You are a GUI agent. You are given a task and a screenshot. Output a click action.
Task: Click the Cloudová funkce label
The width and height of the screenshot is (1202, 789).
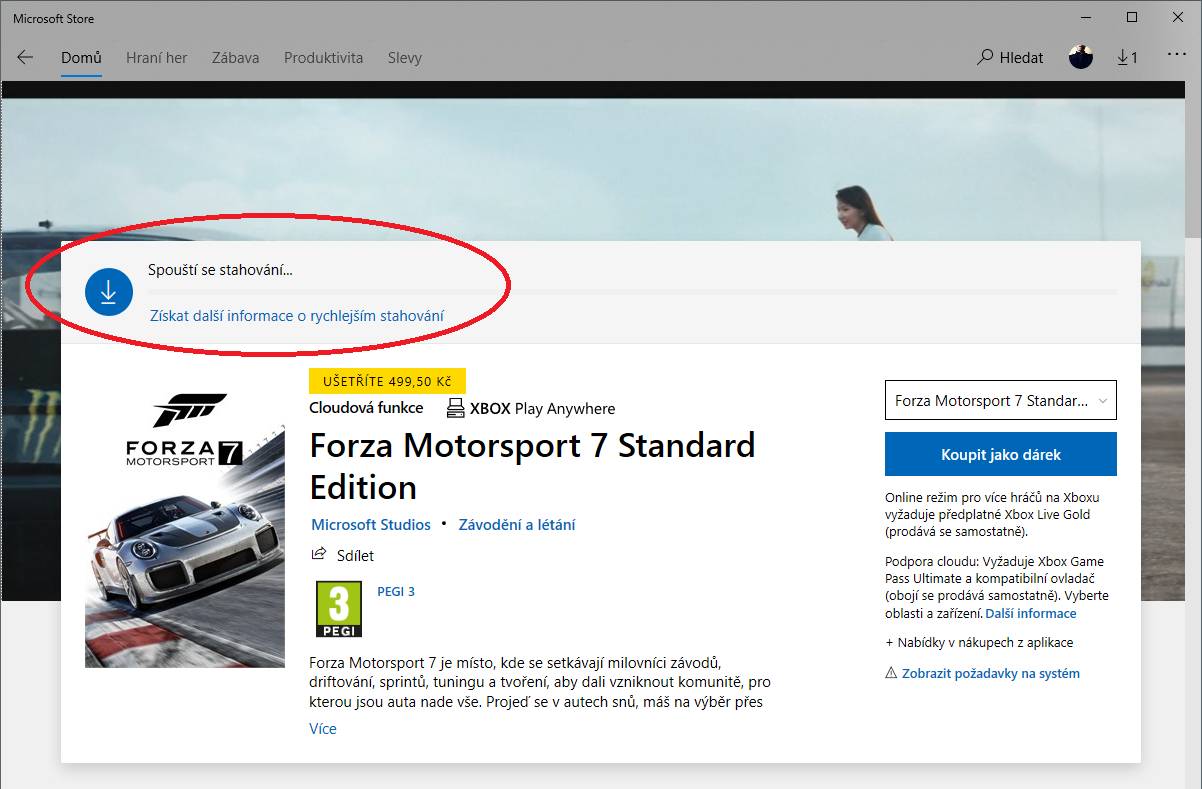(x=366, y=408)
